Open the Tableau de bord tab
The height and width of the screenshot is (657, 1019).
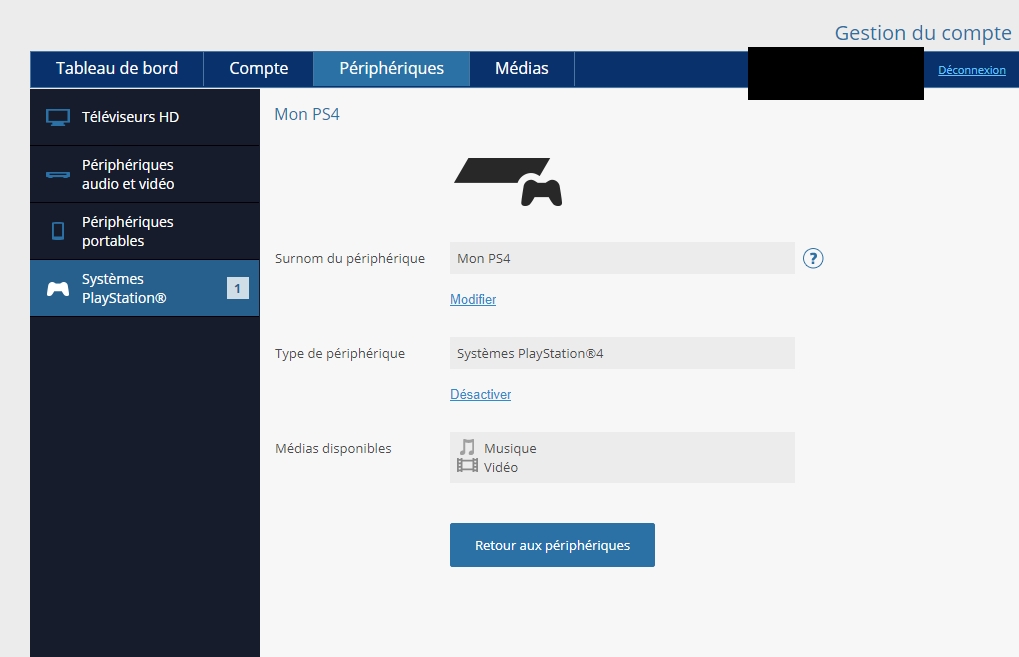(x=117, y=69)
